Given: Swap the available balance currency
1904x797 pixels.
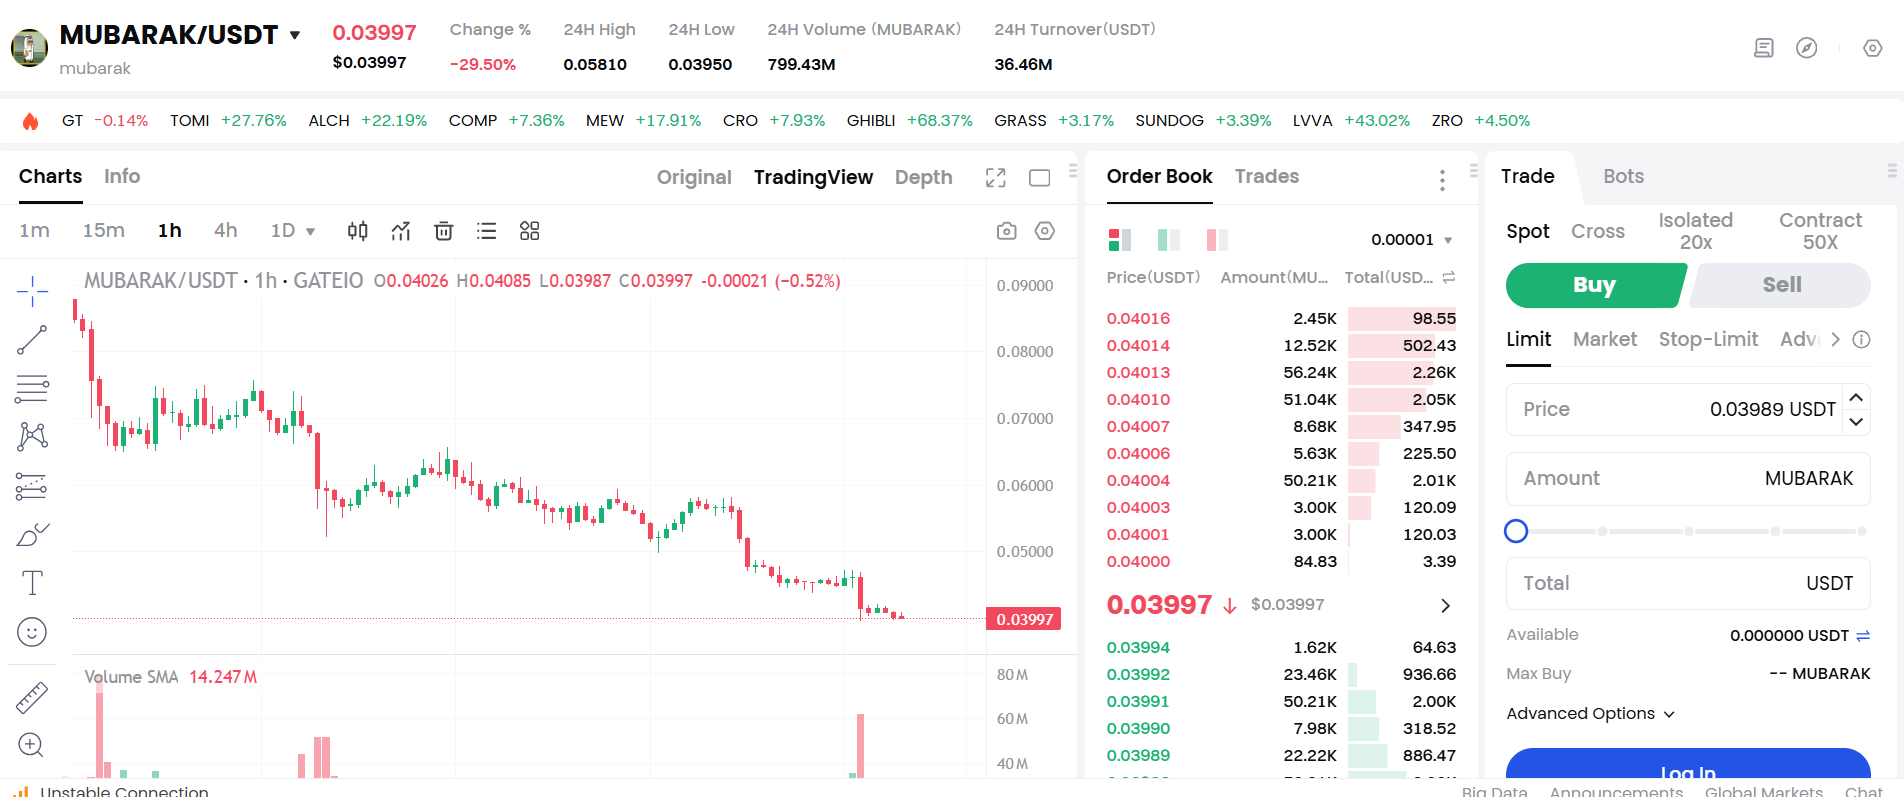Looking at the screenshot, I should click(x=1863, y=636).
